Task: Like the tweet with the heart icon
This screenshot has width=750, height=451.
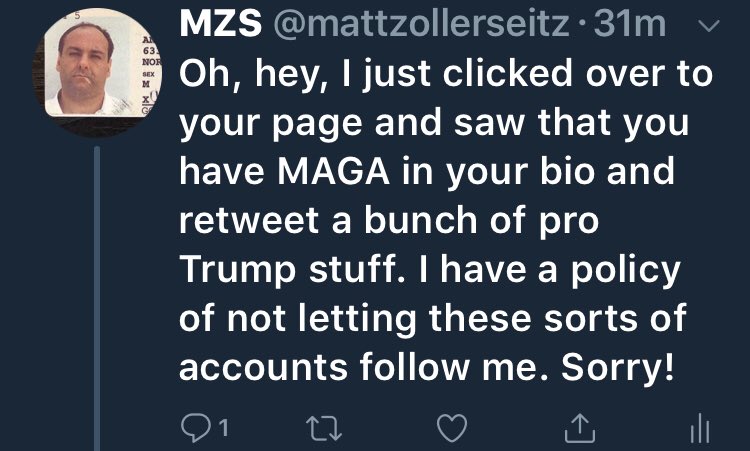Action: pyautogui.click(x=452, y=429)
